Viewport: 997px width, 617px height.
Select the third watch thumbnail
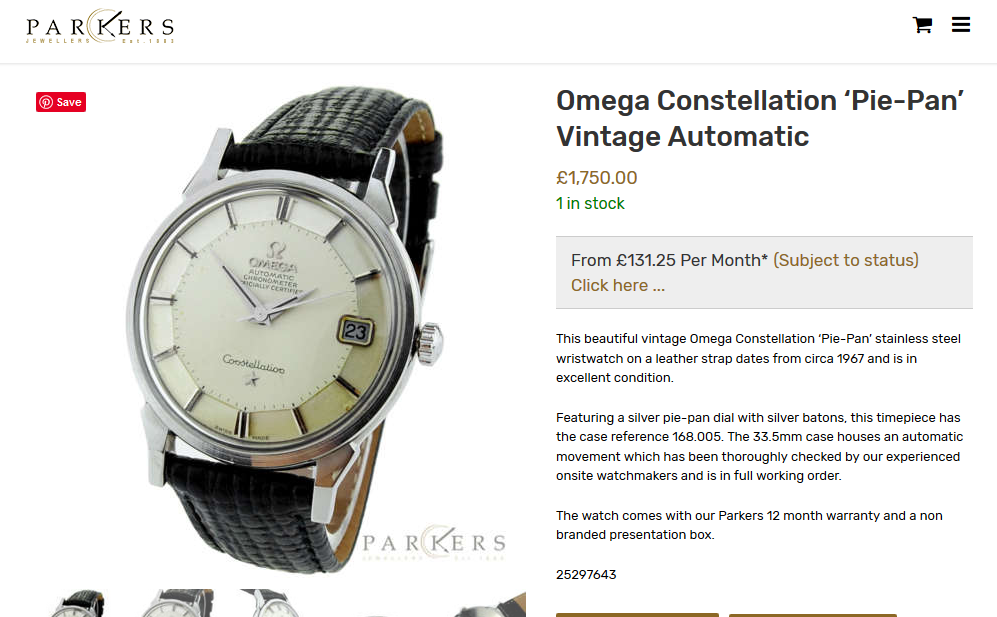270,603
